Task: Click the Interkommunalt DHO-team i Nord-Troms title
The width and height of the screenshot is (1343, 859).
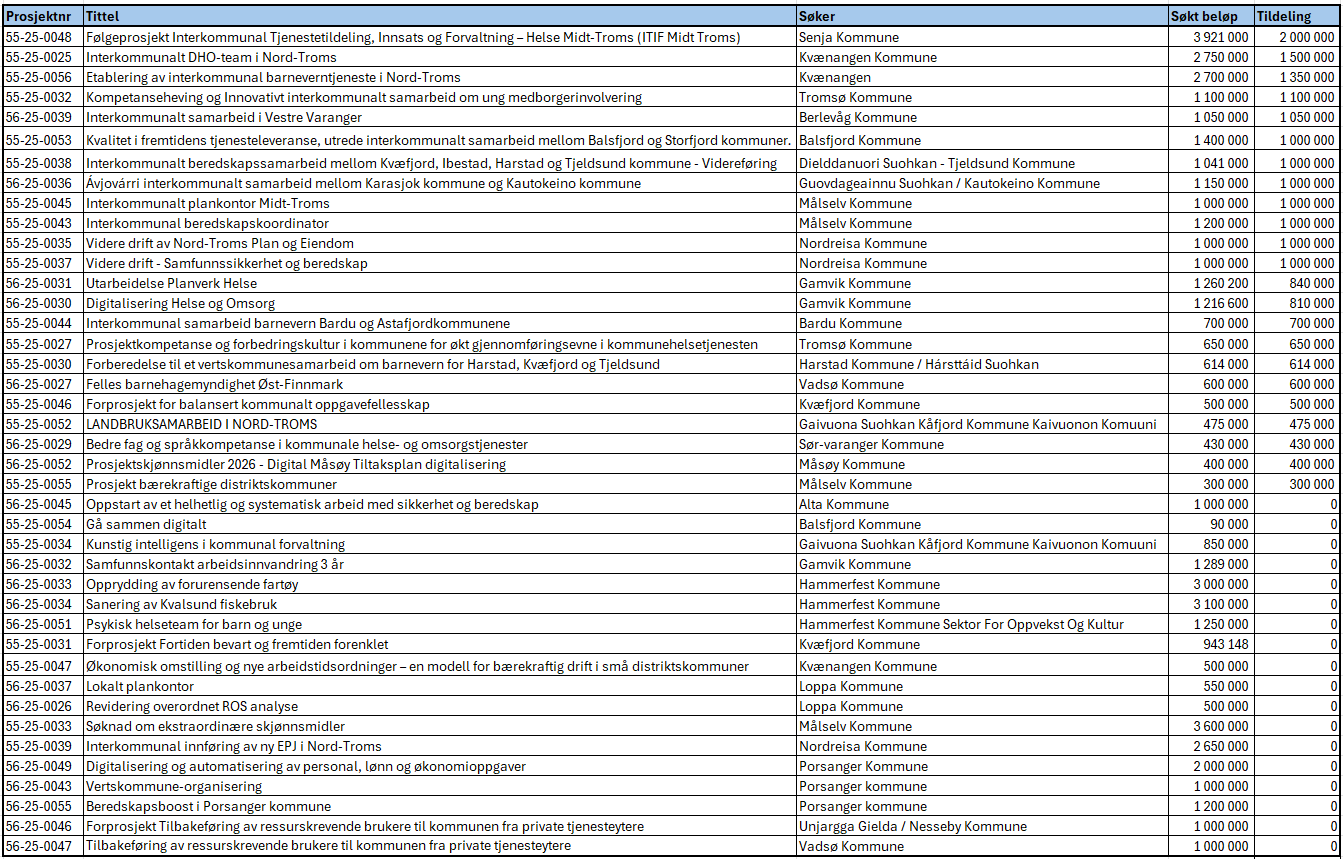Action: point(211,57)
